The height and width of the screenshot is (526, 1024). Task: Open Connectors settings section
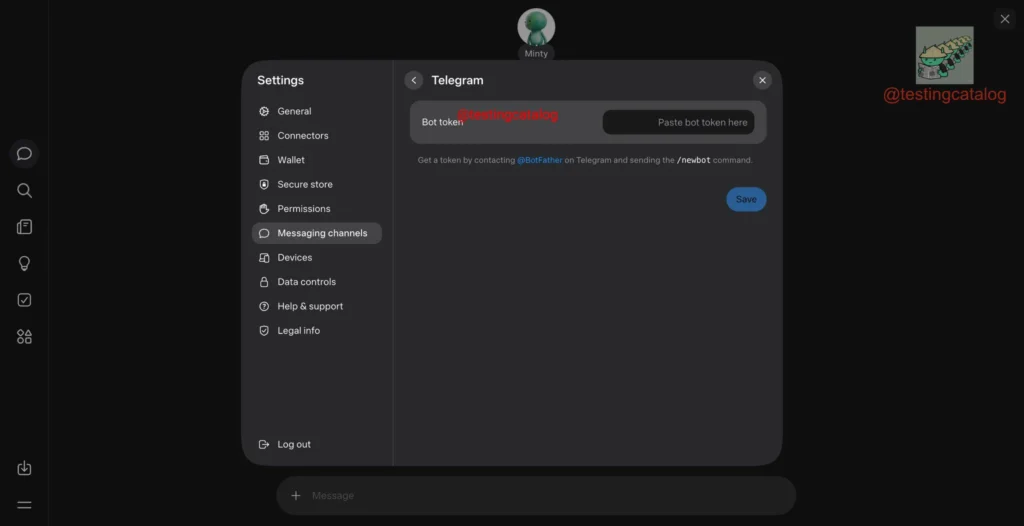(317, 136)
